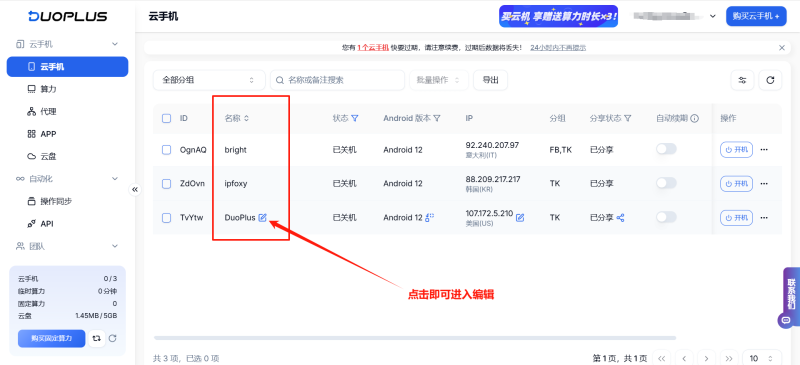Toggle auto-renew switch for the bright row
This screenshot has width=800, height=365.
(666, 149)
